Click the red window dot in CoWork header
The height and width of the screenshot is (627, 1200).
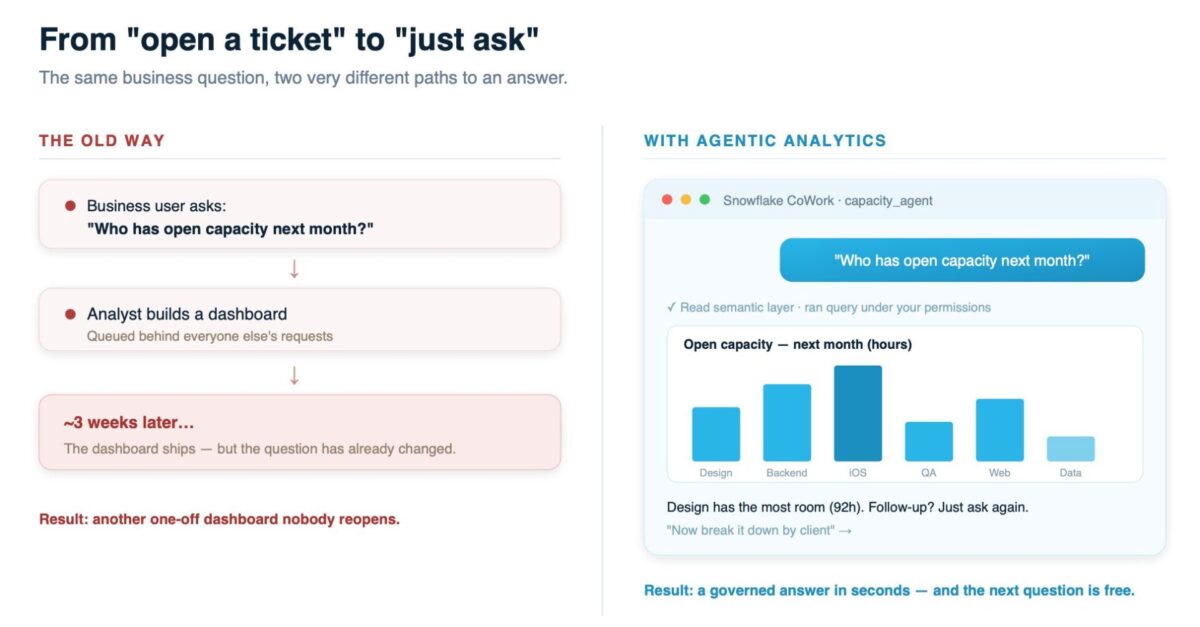click(667, 200)
